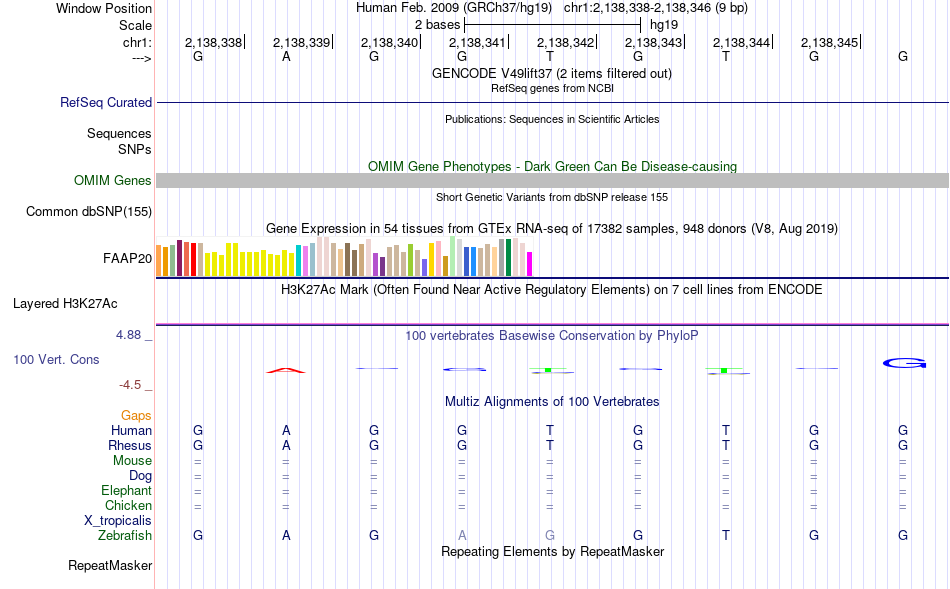Click the magenta last GTEx expression bar
Image resolution: width=950 pixels, height=589 pixels.
(x=530, y=264)
